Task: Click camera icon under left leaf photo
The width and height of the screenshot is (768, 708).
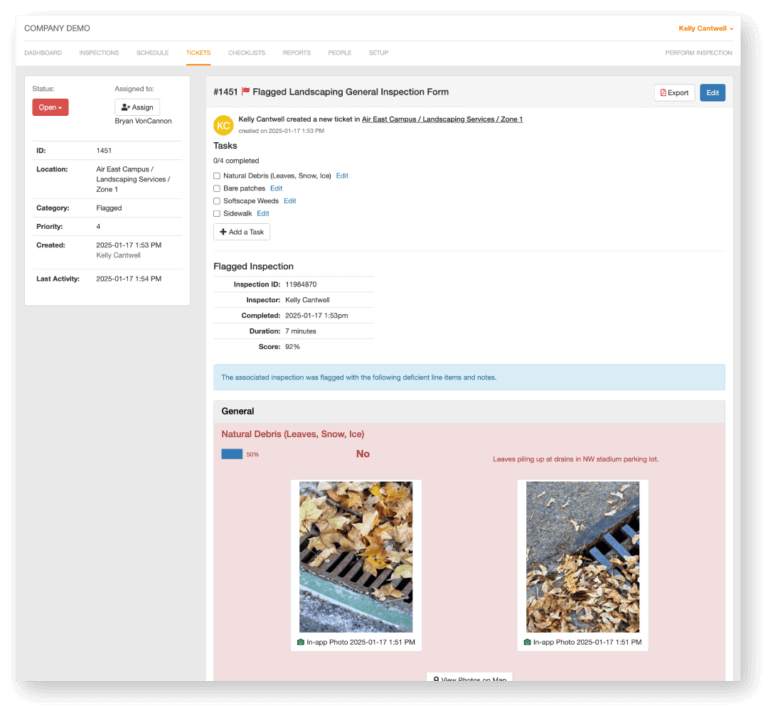Action: pyautogui.click(x=301, y=642)
